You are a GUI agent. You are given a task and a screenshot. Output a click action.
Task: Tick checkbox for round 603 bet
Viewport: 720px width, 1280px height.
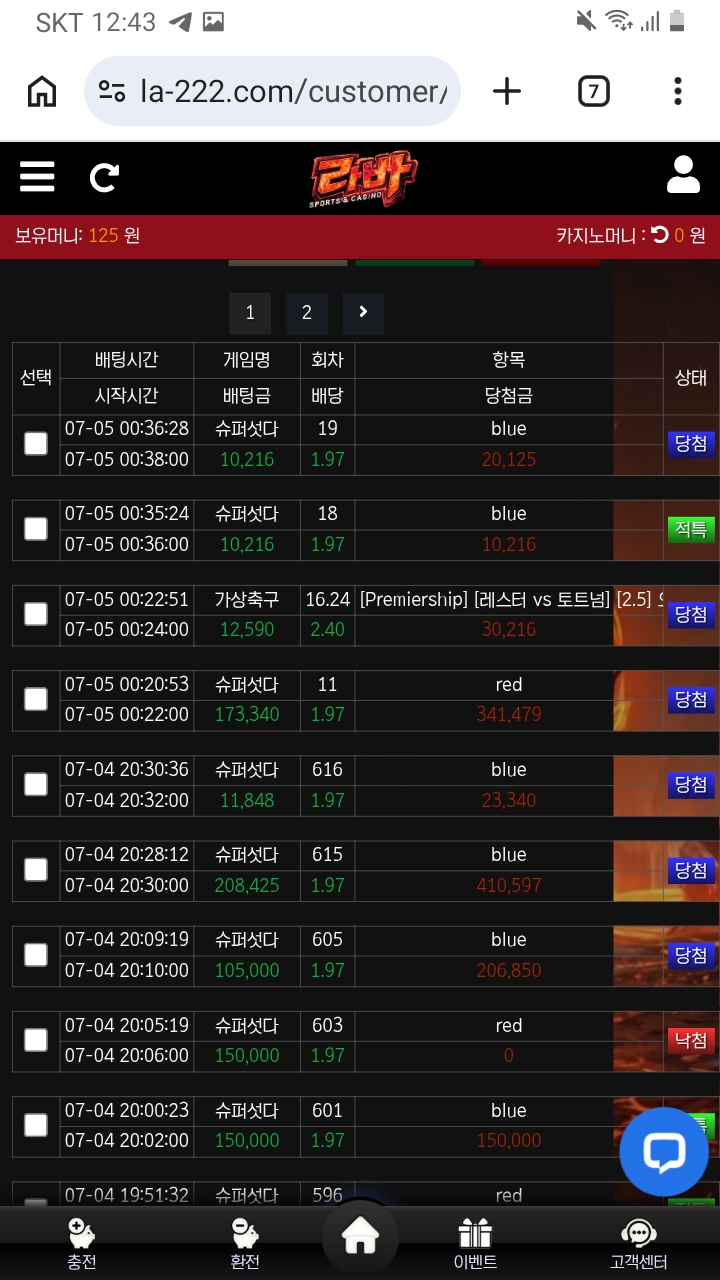[36, 1040]
